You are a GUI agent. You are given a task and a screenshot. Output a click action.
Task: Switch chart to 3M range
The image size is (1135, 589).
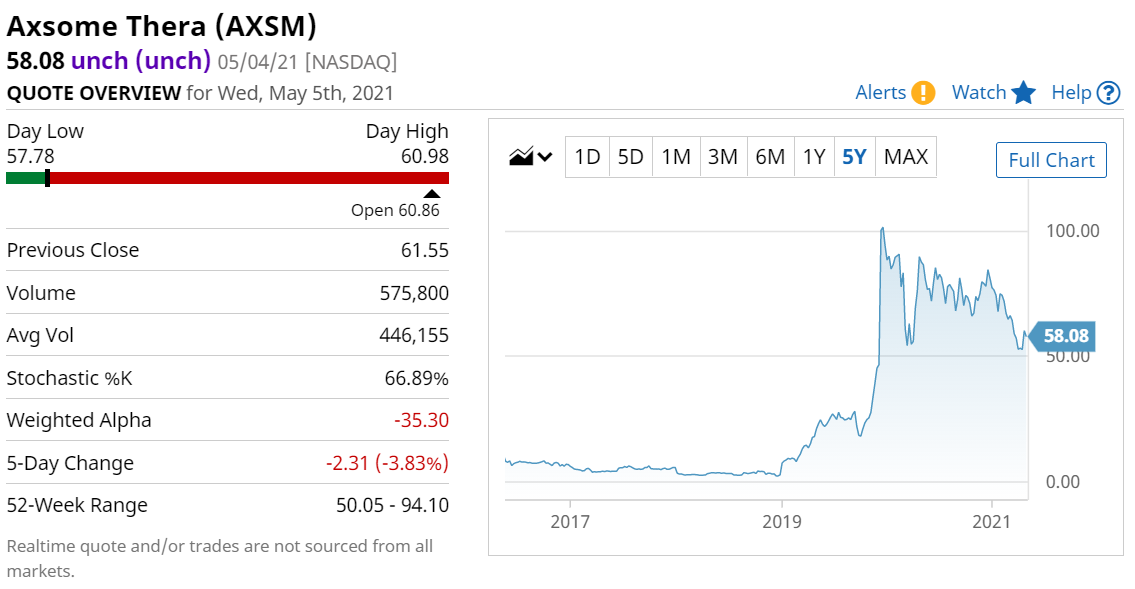coord(723,157)
